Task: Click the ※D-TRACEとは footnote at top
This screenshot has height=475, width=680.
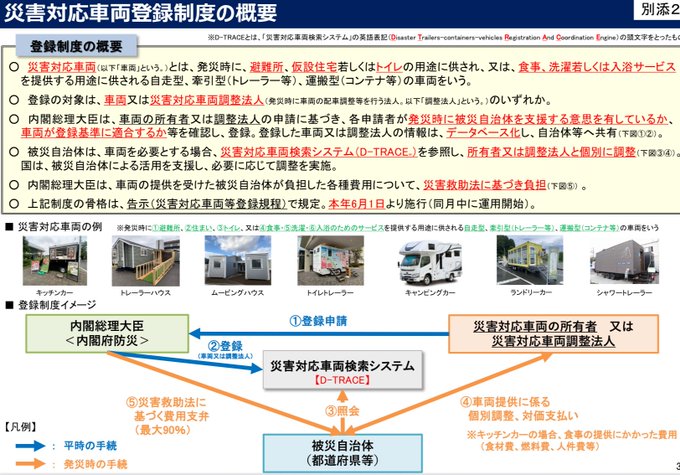Action: (x=442, y=38)
